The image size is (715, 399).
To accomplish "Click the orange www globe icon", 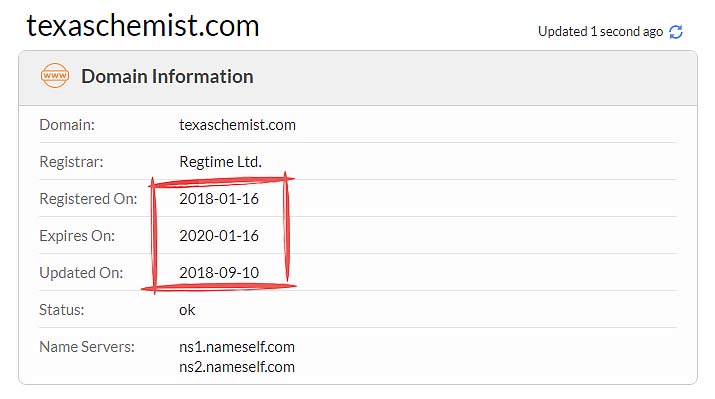I will 55,76.
